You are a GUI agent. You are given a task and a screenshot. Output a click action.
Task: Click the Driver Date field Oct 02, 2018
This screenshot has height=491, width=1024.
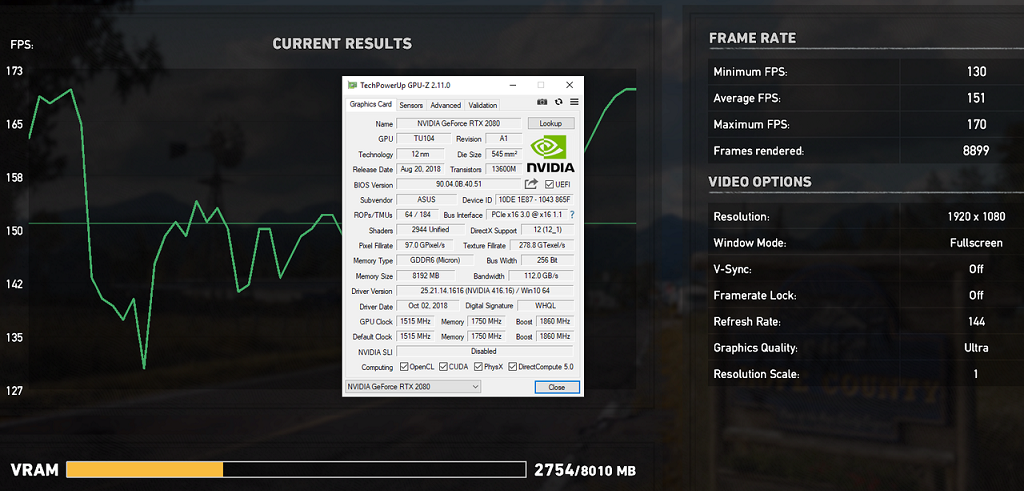[427, 306]
